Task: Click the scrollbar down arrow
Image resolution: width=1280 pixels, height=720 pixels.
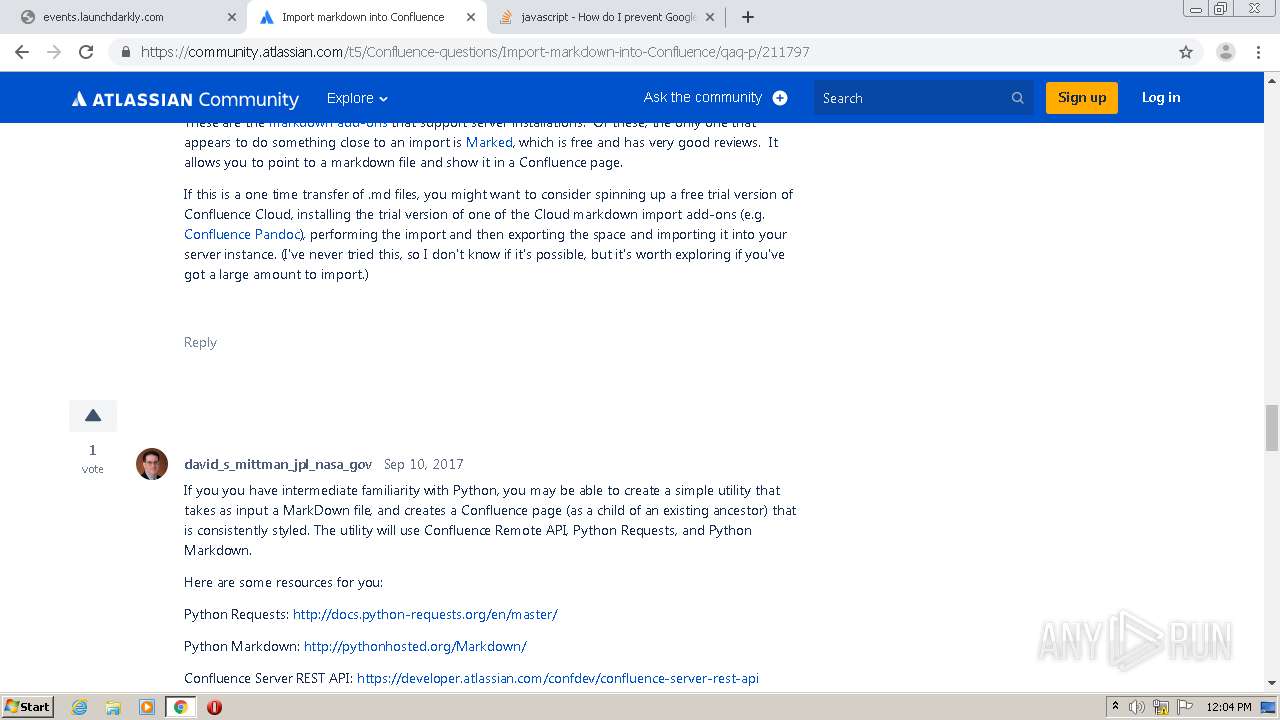Action: [x=1272, y=683]
